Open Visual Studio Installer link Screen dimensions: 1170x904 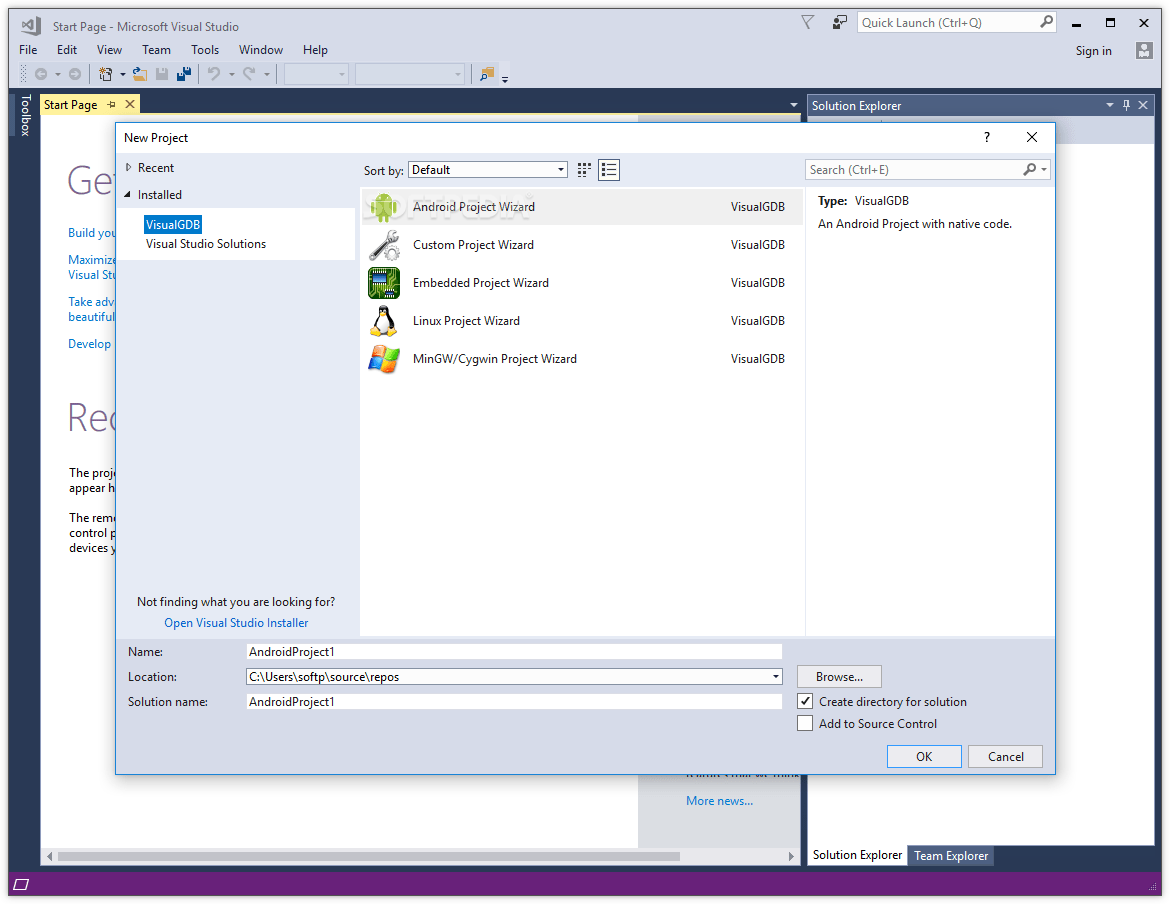click(x=236, y=623)
